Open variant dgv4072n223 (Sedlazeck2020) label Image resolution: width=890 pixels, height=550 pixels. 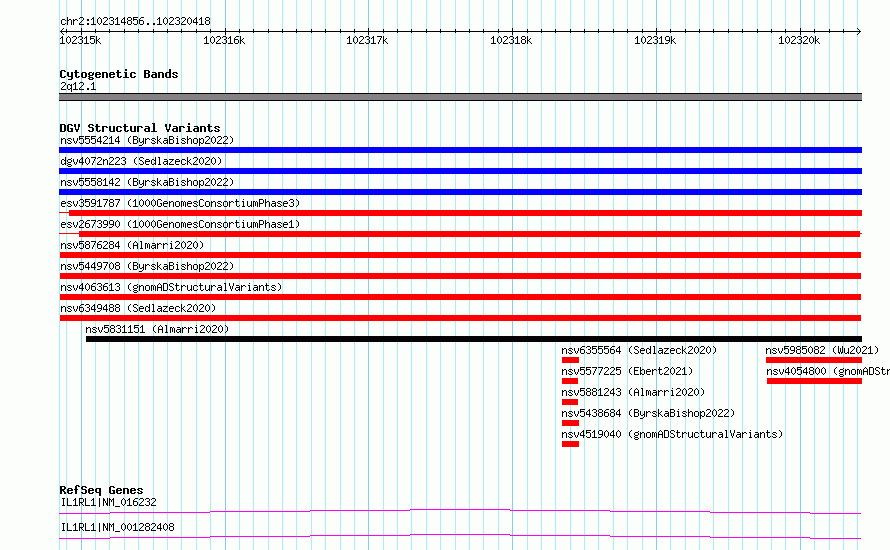[x=141, y=161]
